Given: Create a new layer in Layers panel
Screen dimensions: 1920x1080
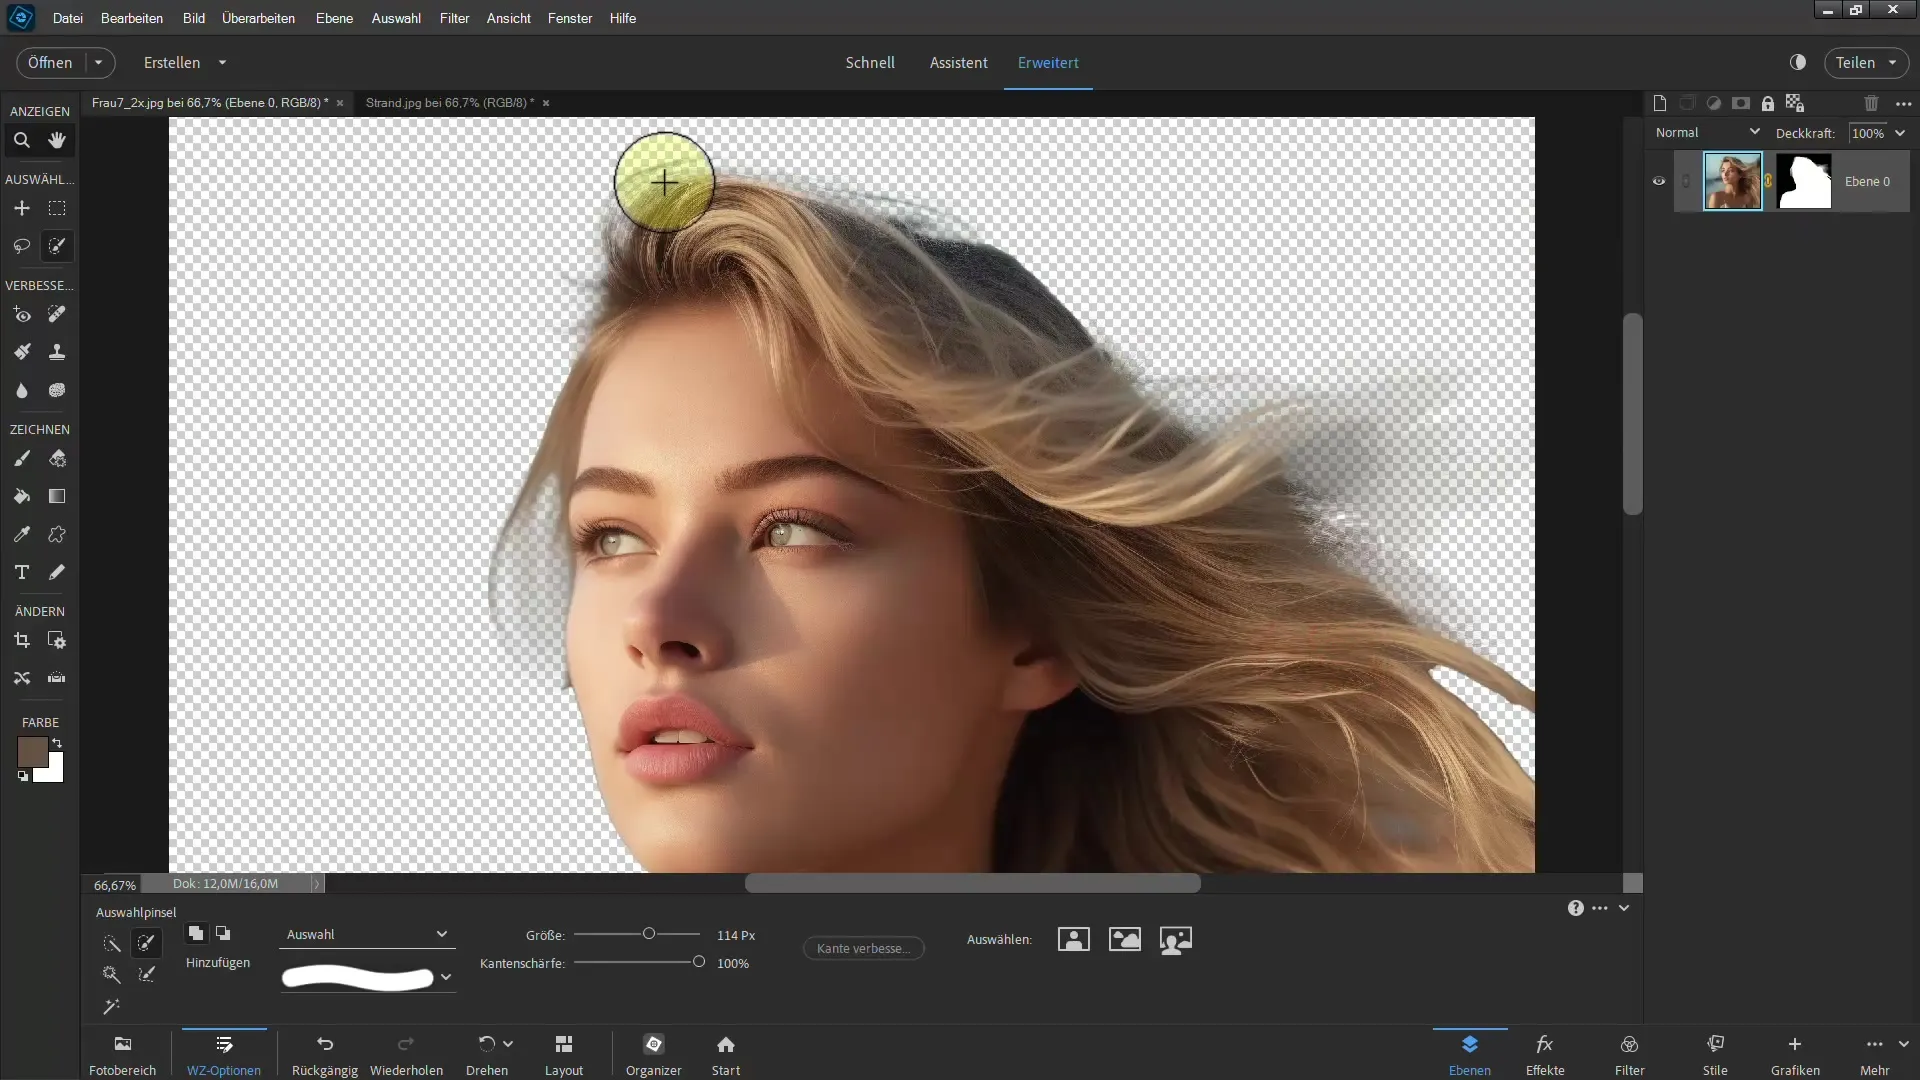Looking at the screenshot, I should coord(1660,103).
